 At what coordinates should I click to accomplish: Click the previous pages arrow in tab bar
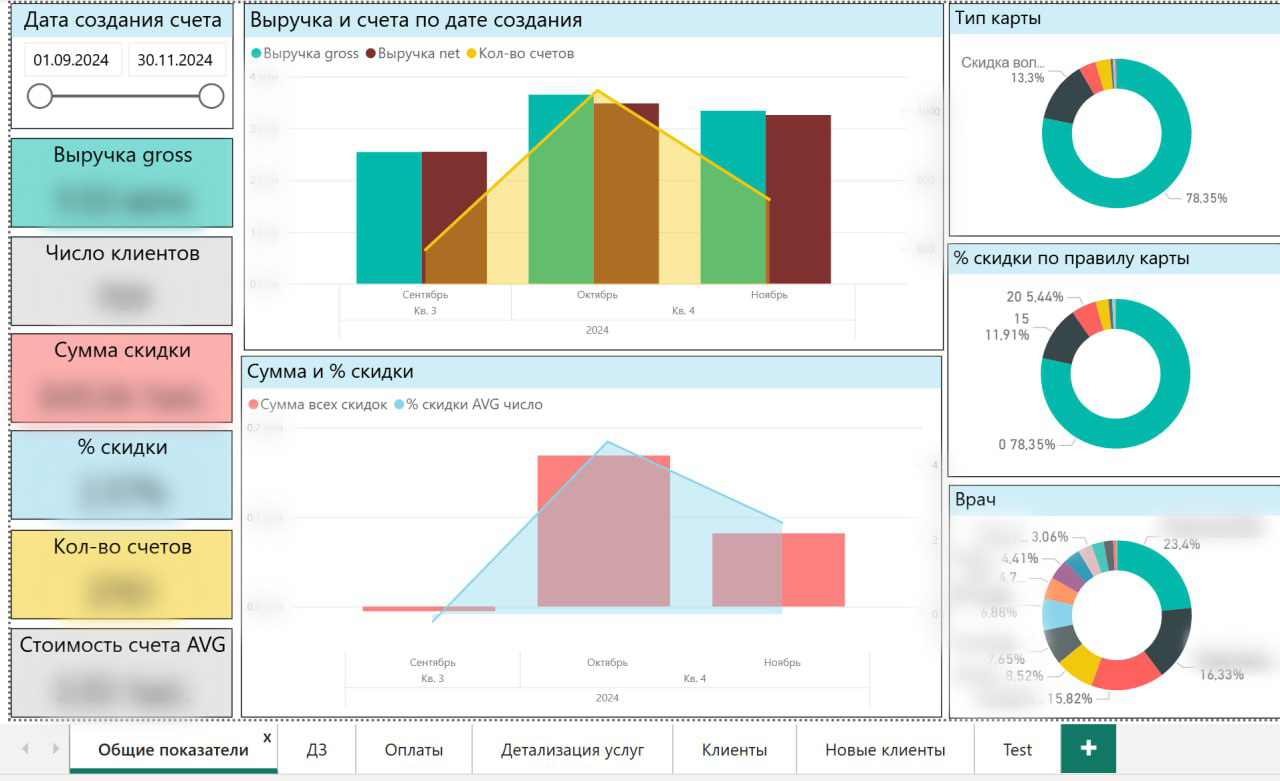point(26,749)
